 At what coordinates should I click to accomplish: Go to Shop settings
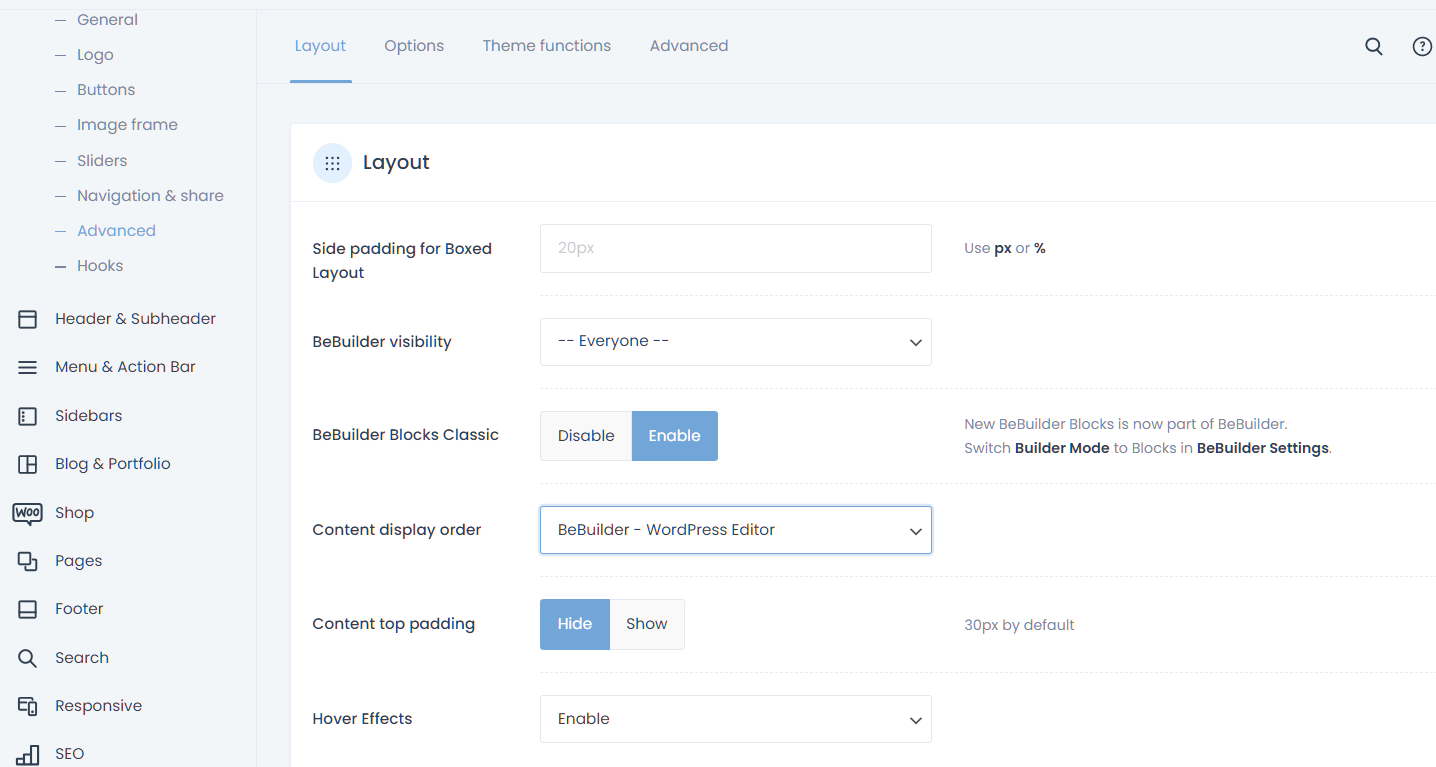tap(74, 513)
